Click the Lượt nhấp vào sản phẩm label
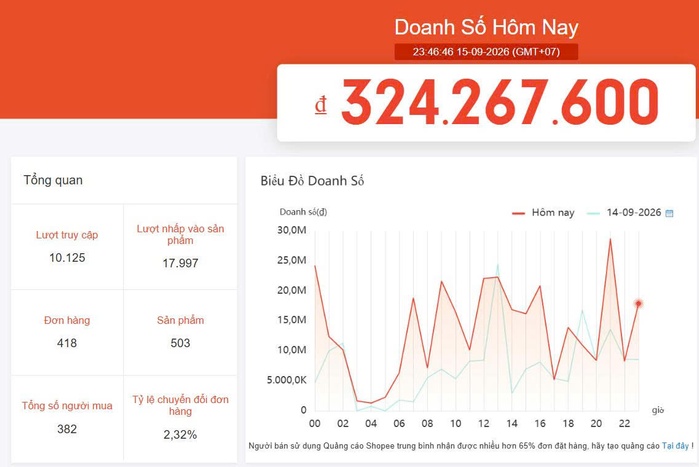Image resolution: width=699 pixels, height=467 pixels. point(180,234)
